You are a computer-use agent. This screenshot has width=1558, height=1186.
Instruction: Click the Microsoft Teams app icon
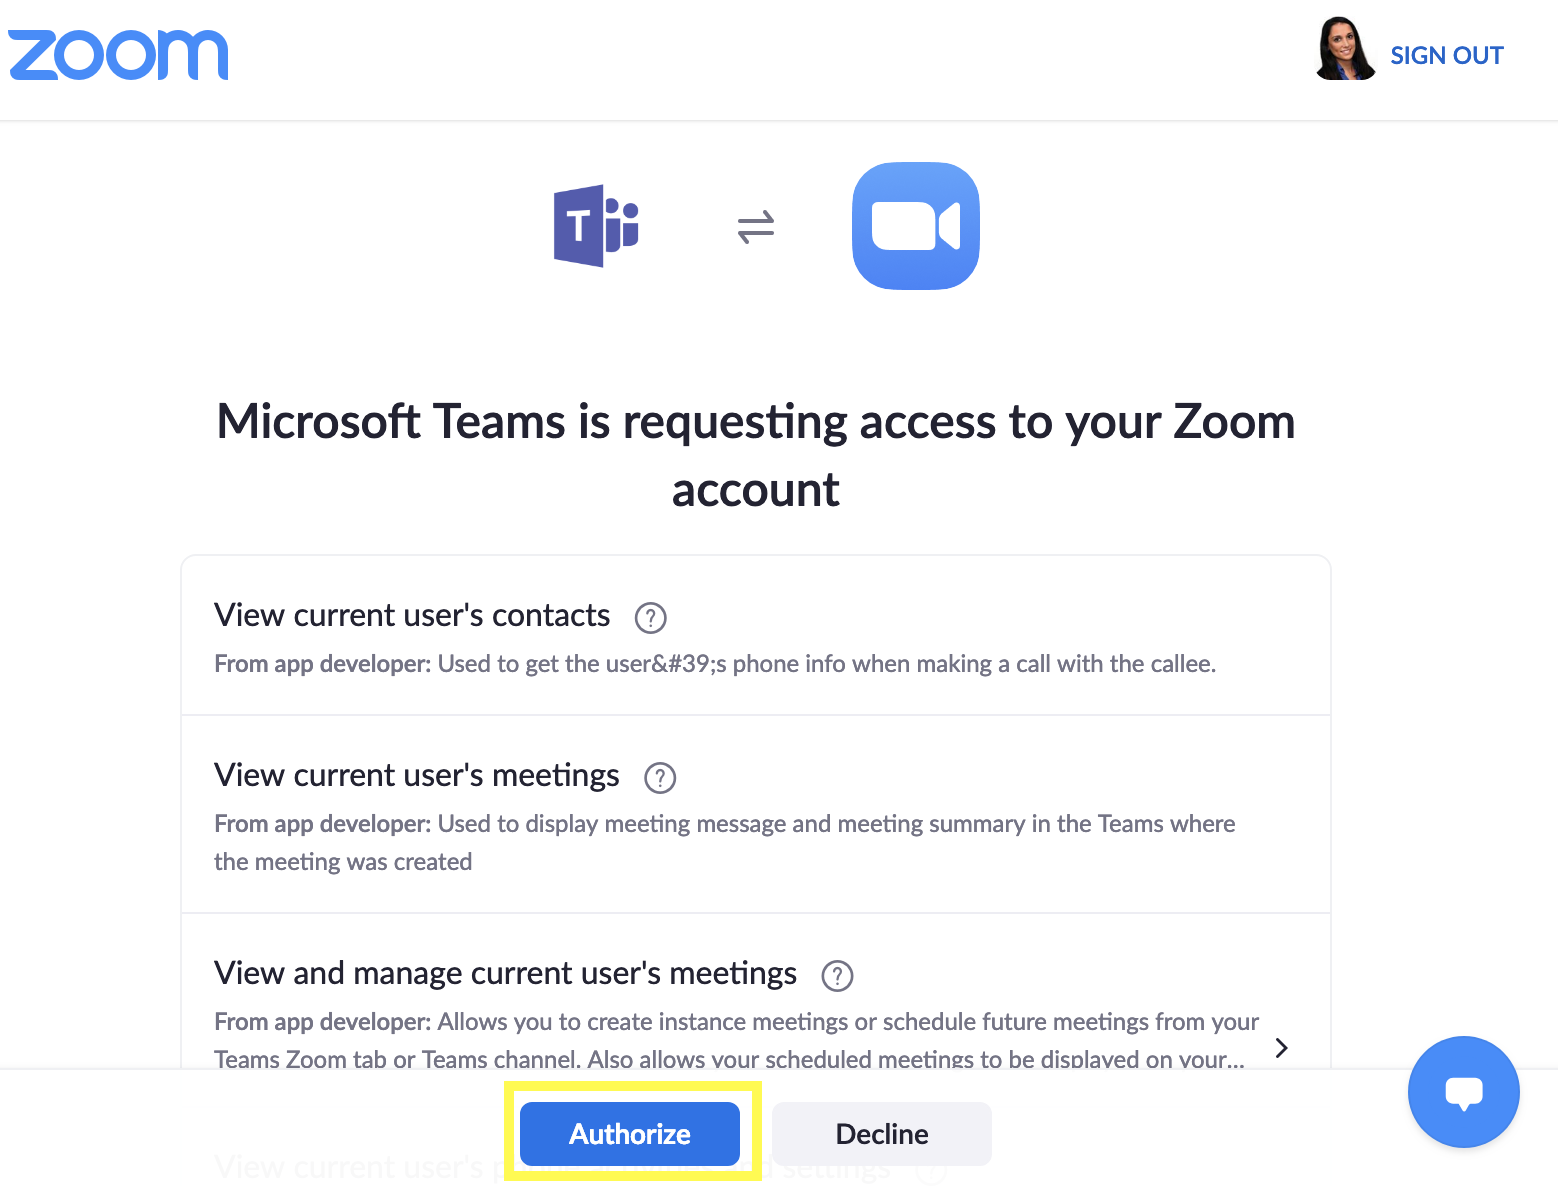click(x=596, y=226)
